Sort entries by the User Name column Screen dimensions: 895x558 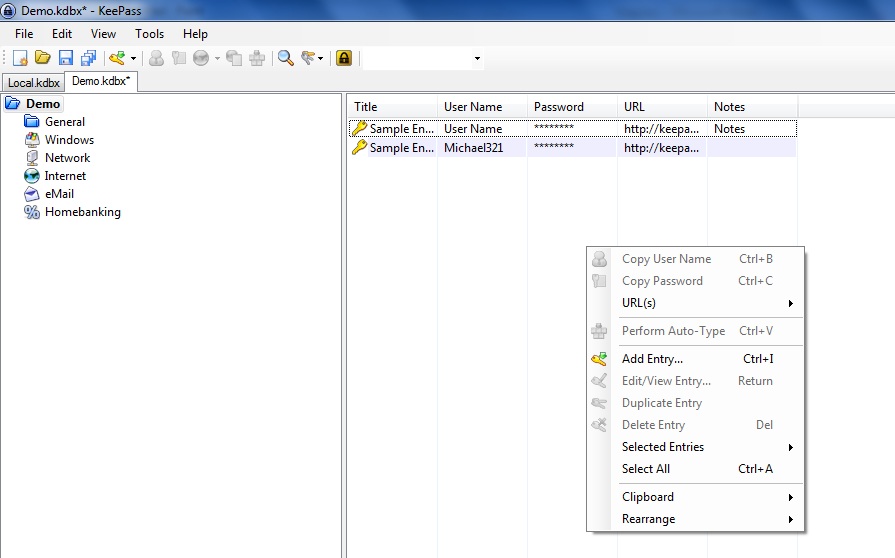click(x=482, y=107)
